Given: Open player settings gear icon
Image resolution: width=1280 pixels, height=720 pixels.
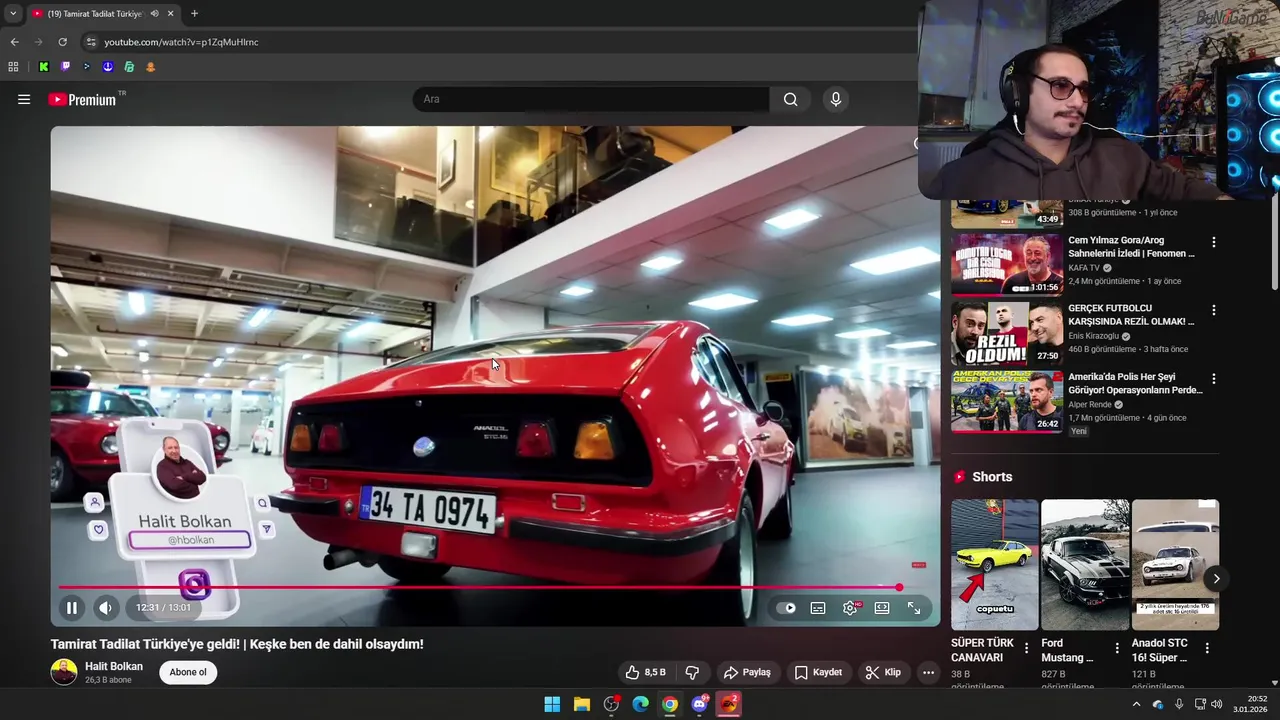Looking at the screenshot, I should (x=850, y=607).
